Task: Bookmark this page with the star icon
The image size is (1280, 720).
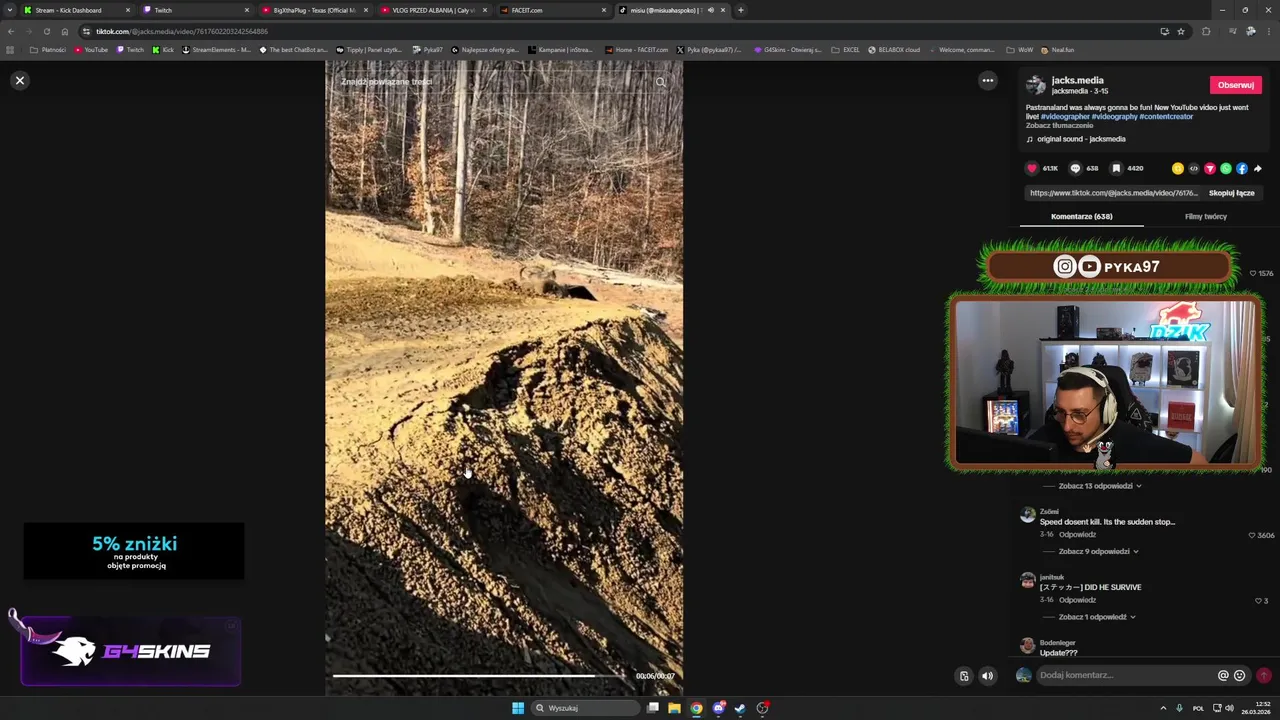Action: tap(1181, 31)
